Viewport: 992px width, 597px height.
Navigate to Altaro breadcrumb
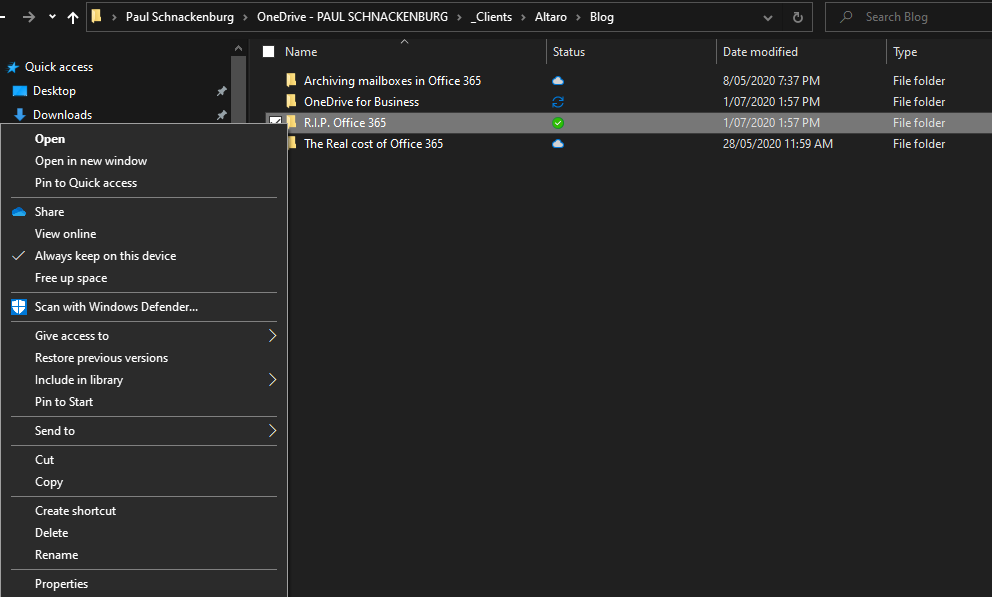point(550,17)
